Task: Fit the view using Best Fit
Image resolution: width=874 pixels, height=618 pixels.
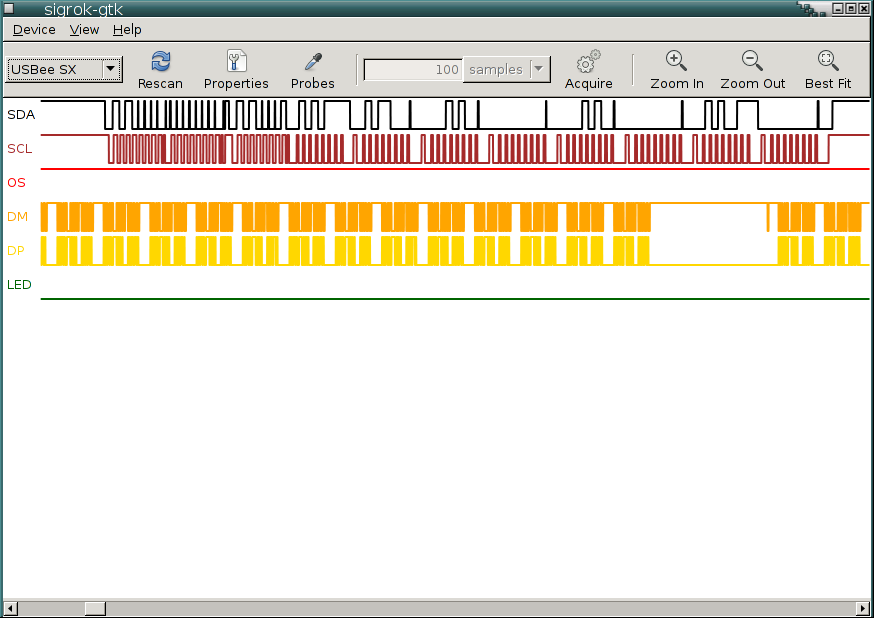Action: (827, 62)
